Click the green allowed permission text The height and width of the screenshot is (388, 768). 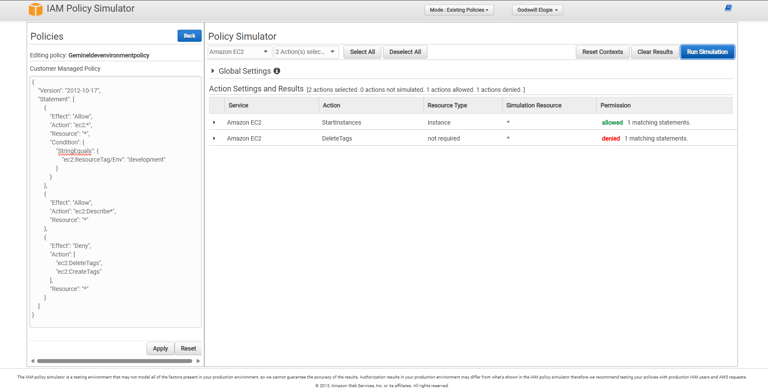tap(612, 122)
